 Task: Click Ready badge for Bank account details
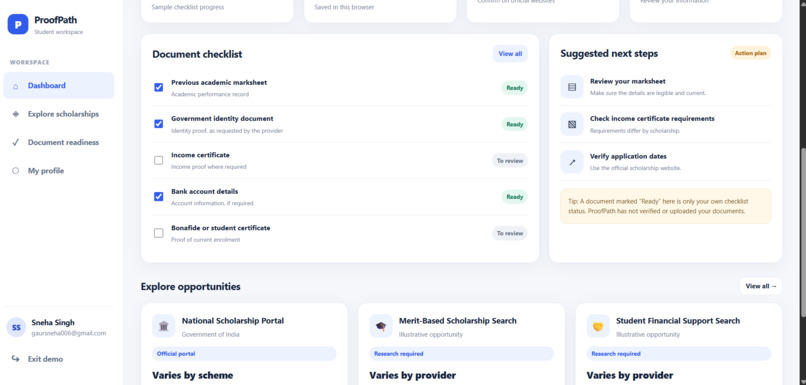click(515, 197)
